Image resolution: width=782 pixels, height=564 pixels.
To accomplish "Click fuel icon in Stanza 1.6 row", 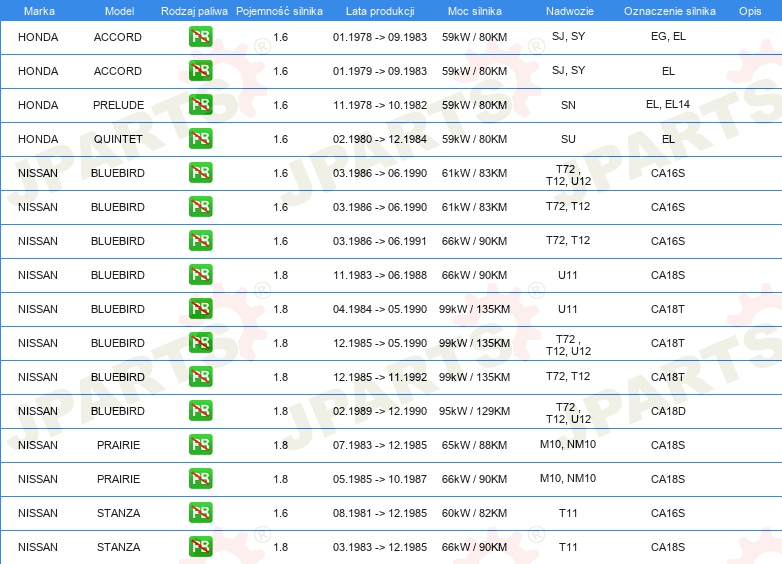I will (200, 513).
